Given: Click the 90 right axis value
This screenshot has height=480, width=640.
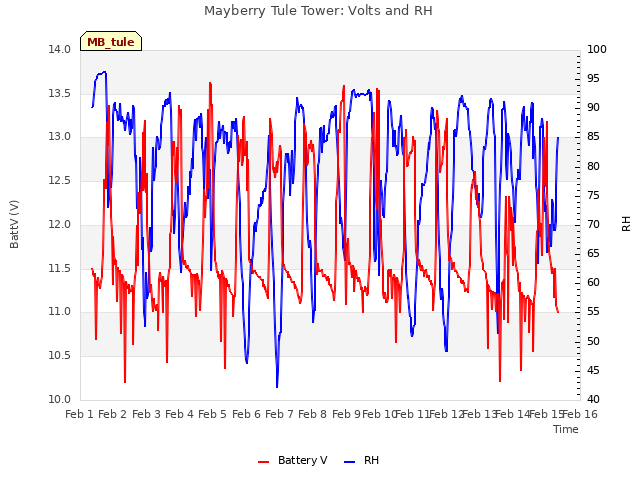Looking at the screenshot, I should (593, 108).
